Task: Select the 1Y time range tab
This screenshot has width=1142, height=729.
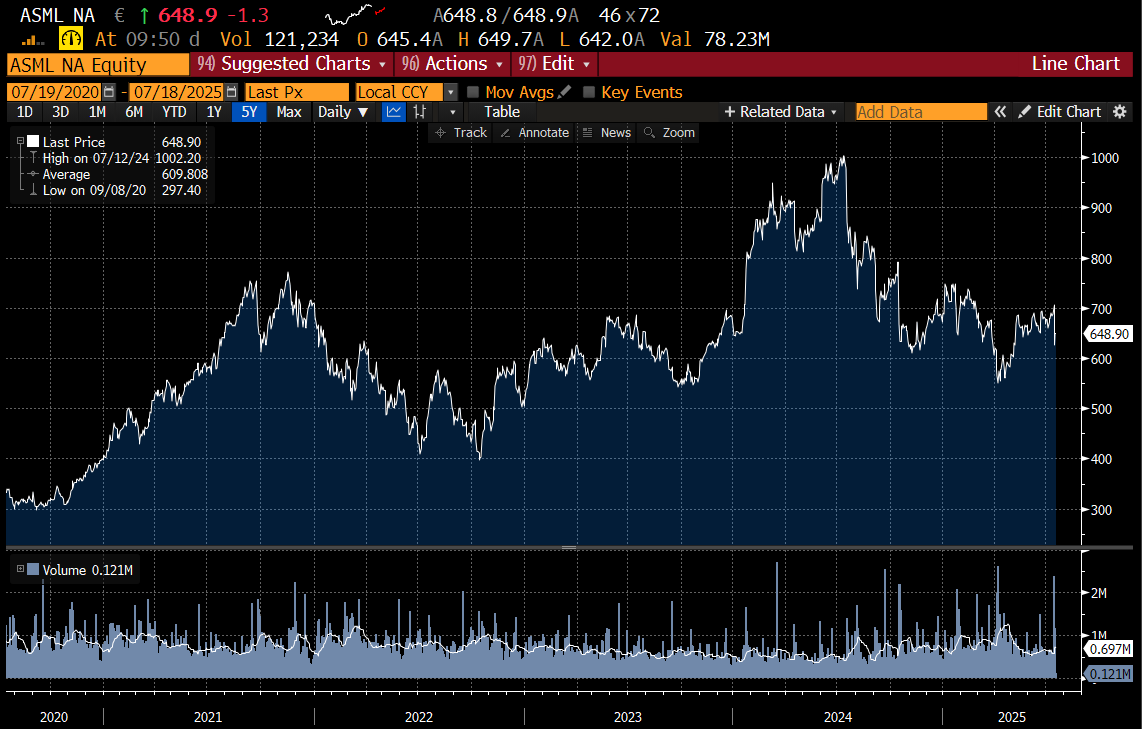Action: pyautogui.click(x=213, y=112)
